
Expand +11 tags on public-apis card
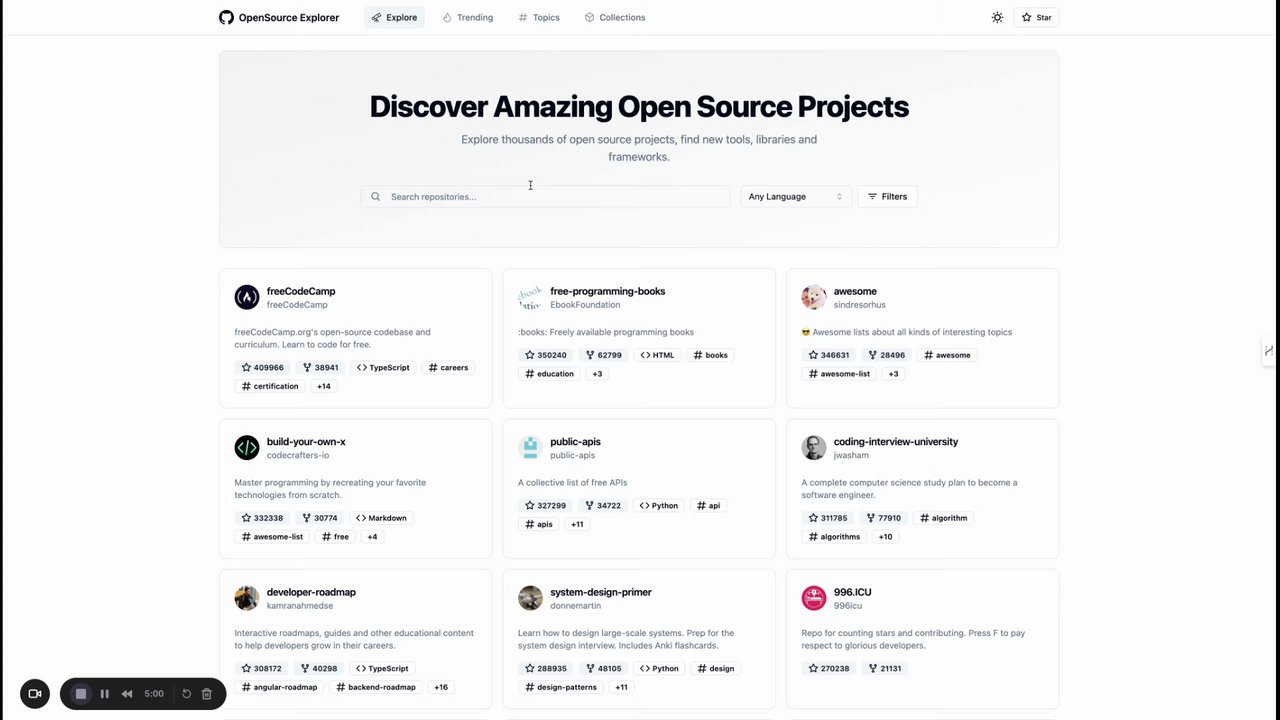pos(577,524)
